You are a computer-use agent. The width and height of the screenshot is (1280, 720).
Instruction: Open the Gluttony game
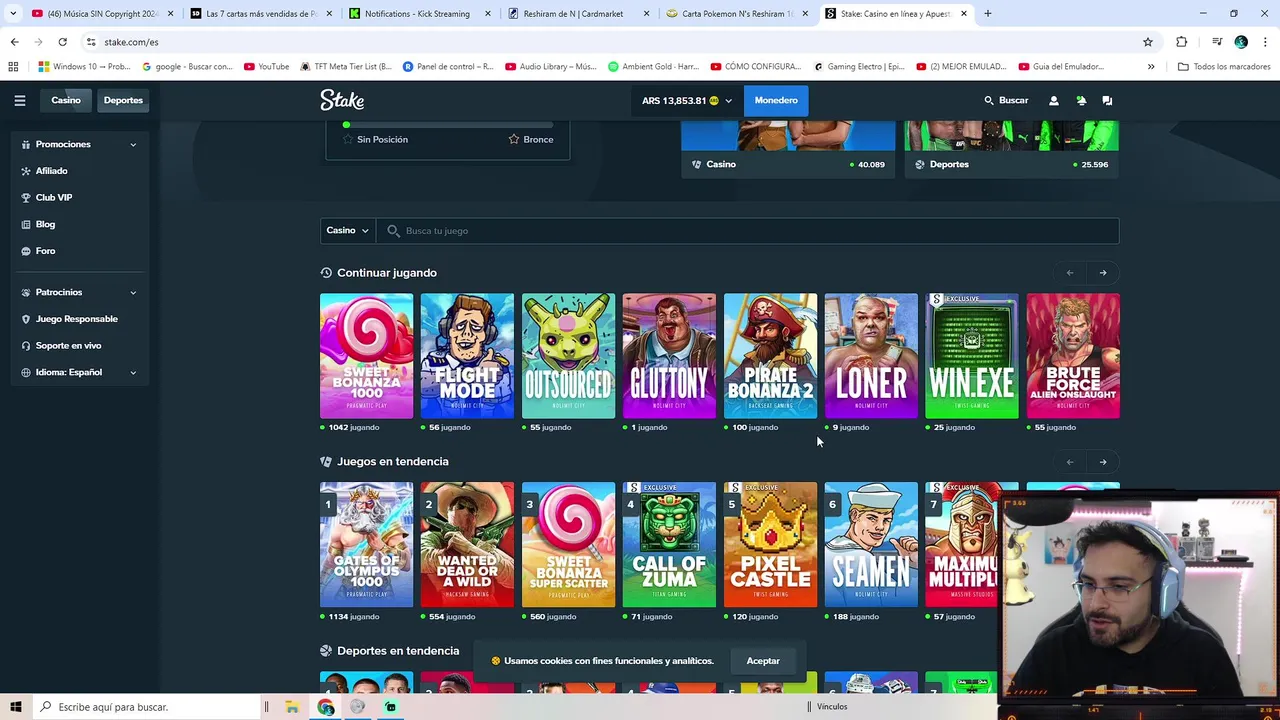669,355
